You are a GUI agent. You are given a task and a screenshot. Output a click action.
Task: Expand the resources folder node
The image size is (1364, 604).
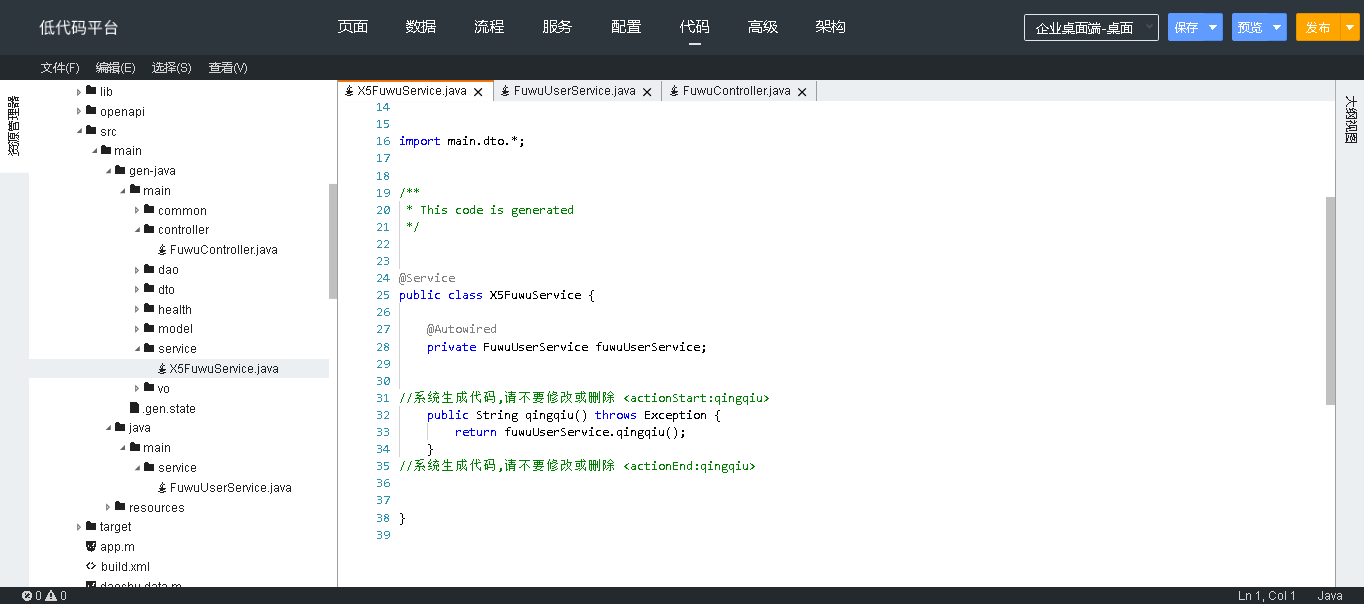coord(108,508)
